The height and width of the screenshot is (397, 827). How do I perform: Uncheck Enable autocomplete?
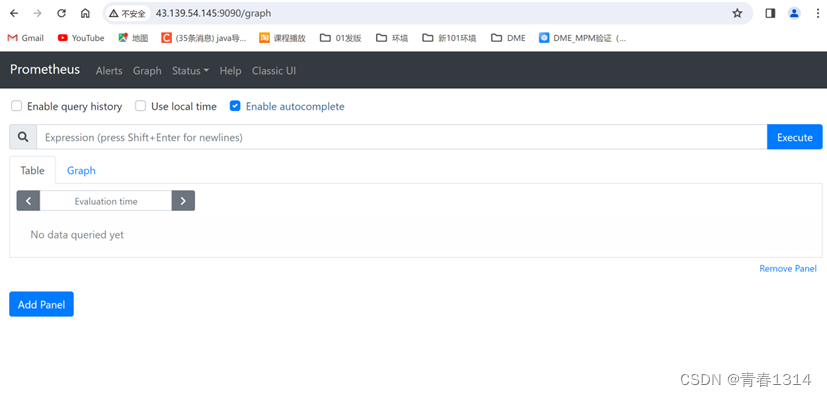coord(235,106)
